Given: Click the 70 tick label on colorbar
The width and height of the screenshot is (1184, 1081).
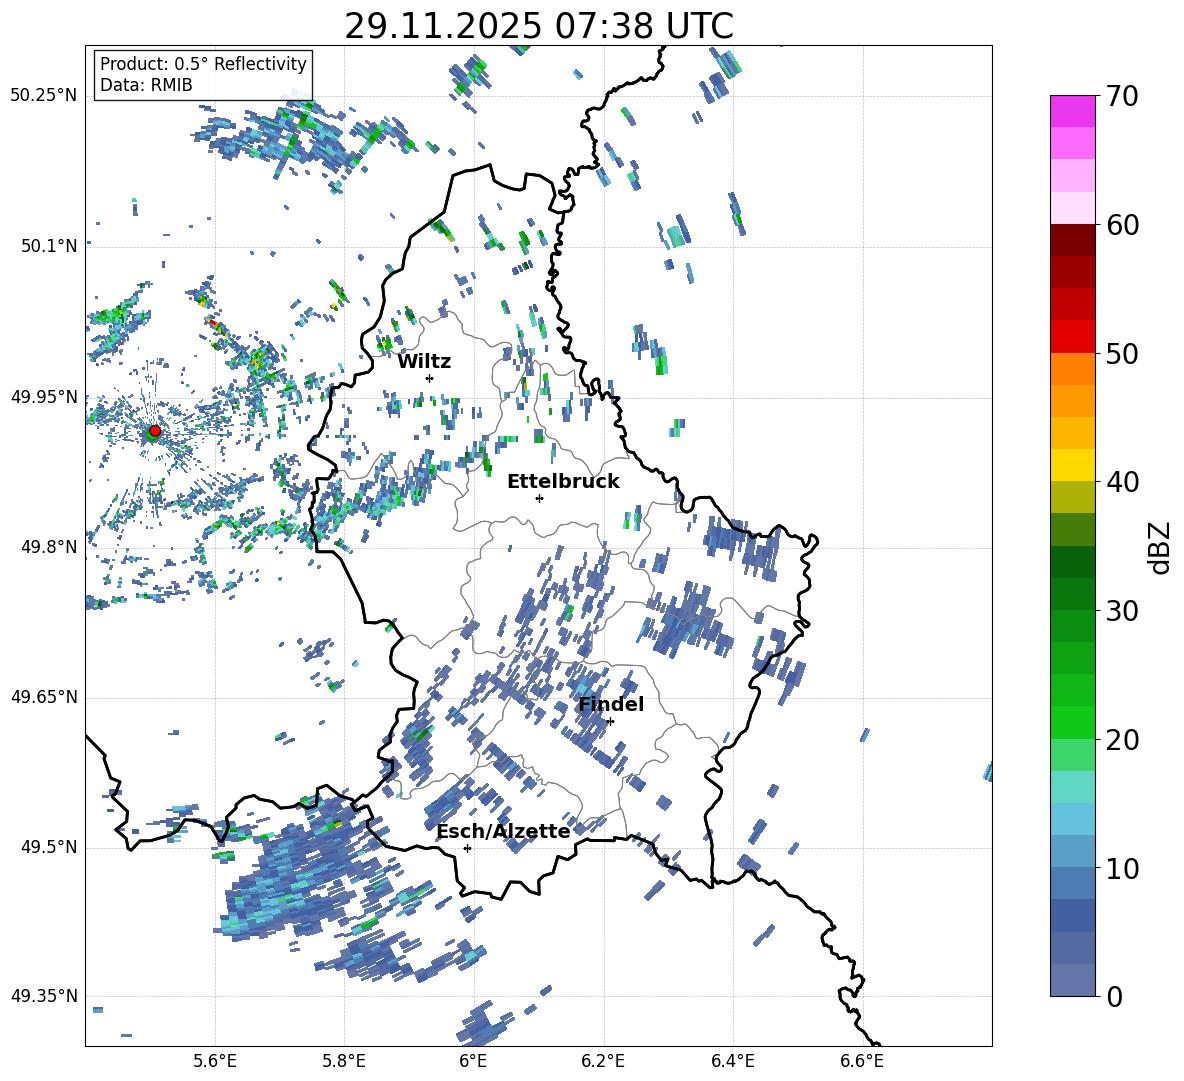Looking at the screenshot, I should tap(1124, 97).
